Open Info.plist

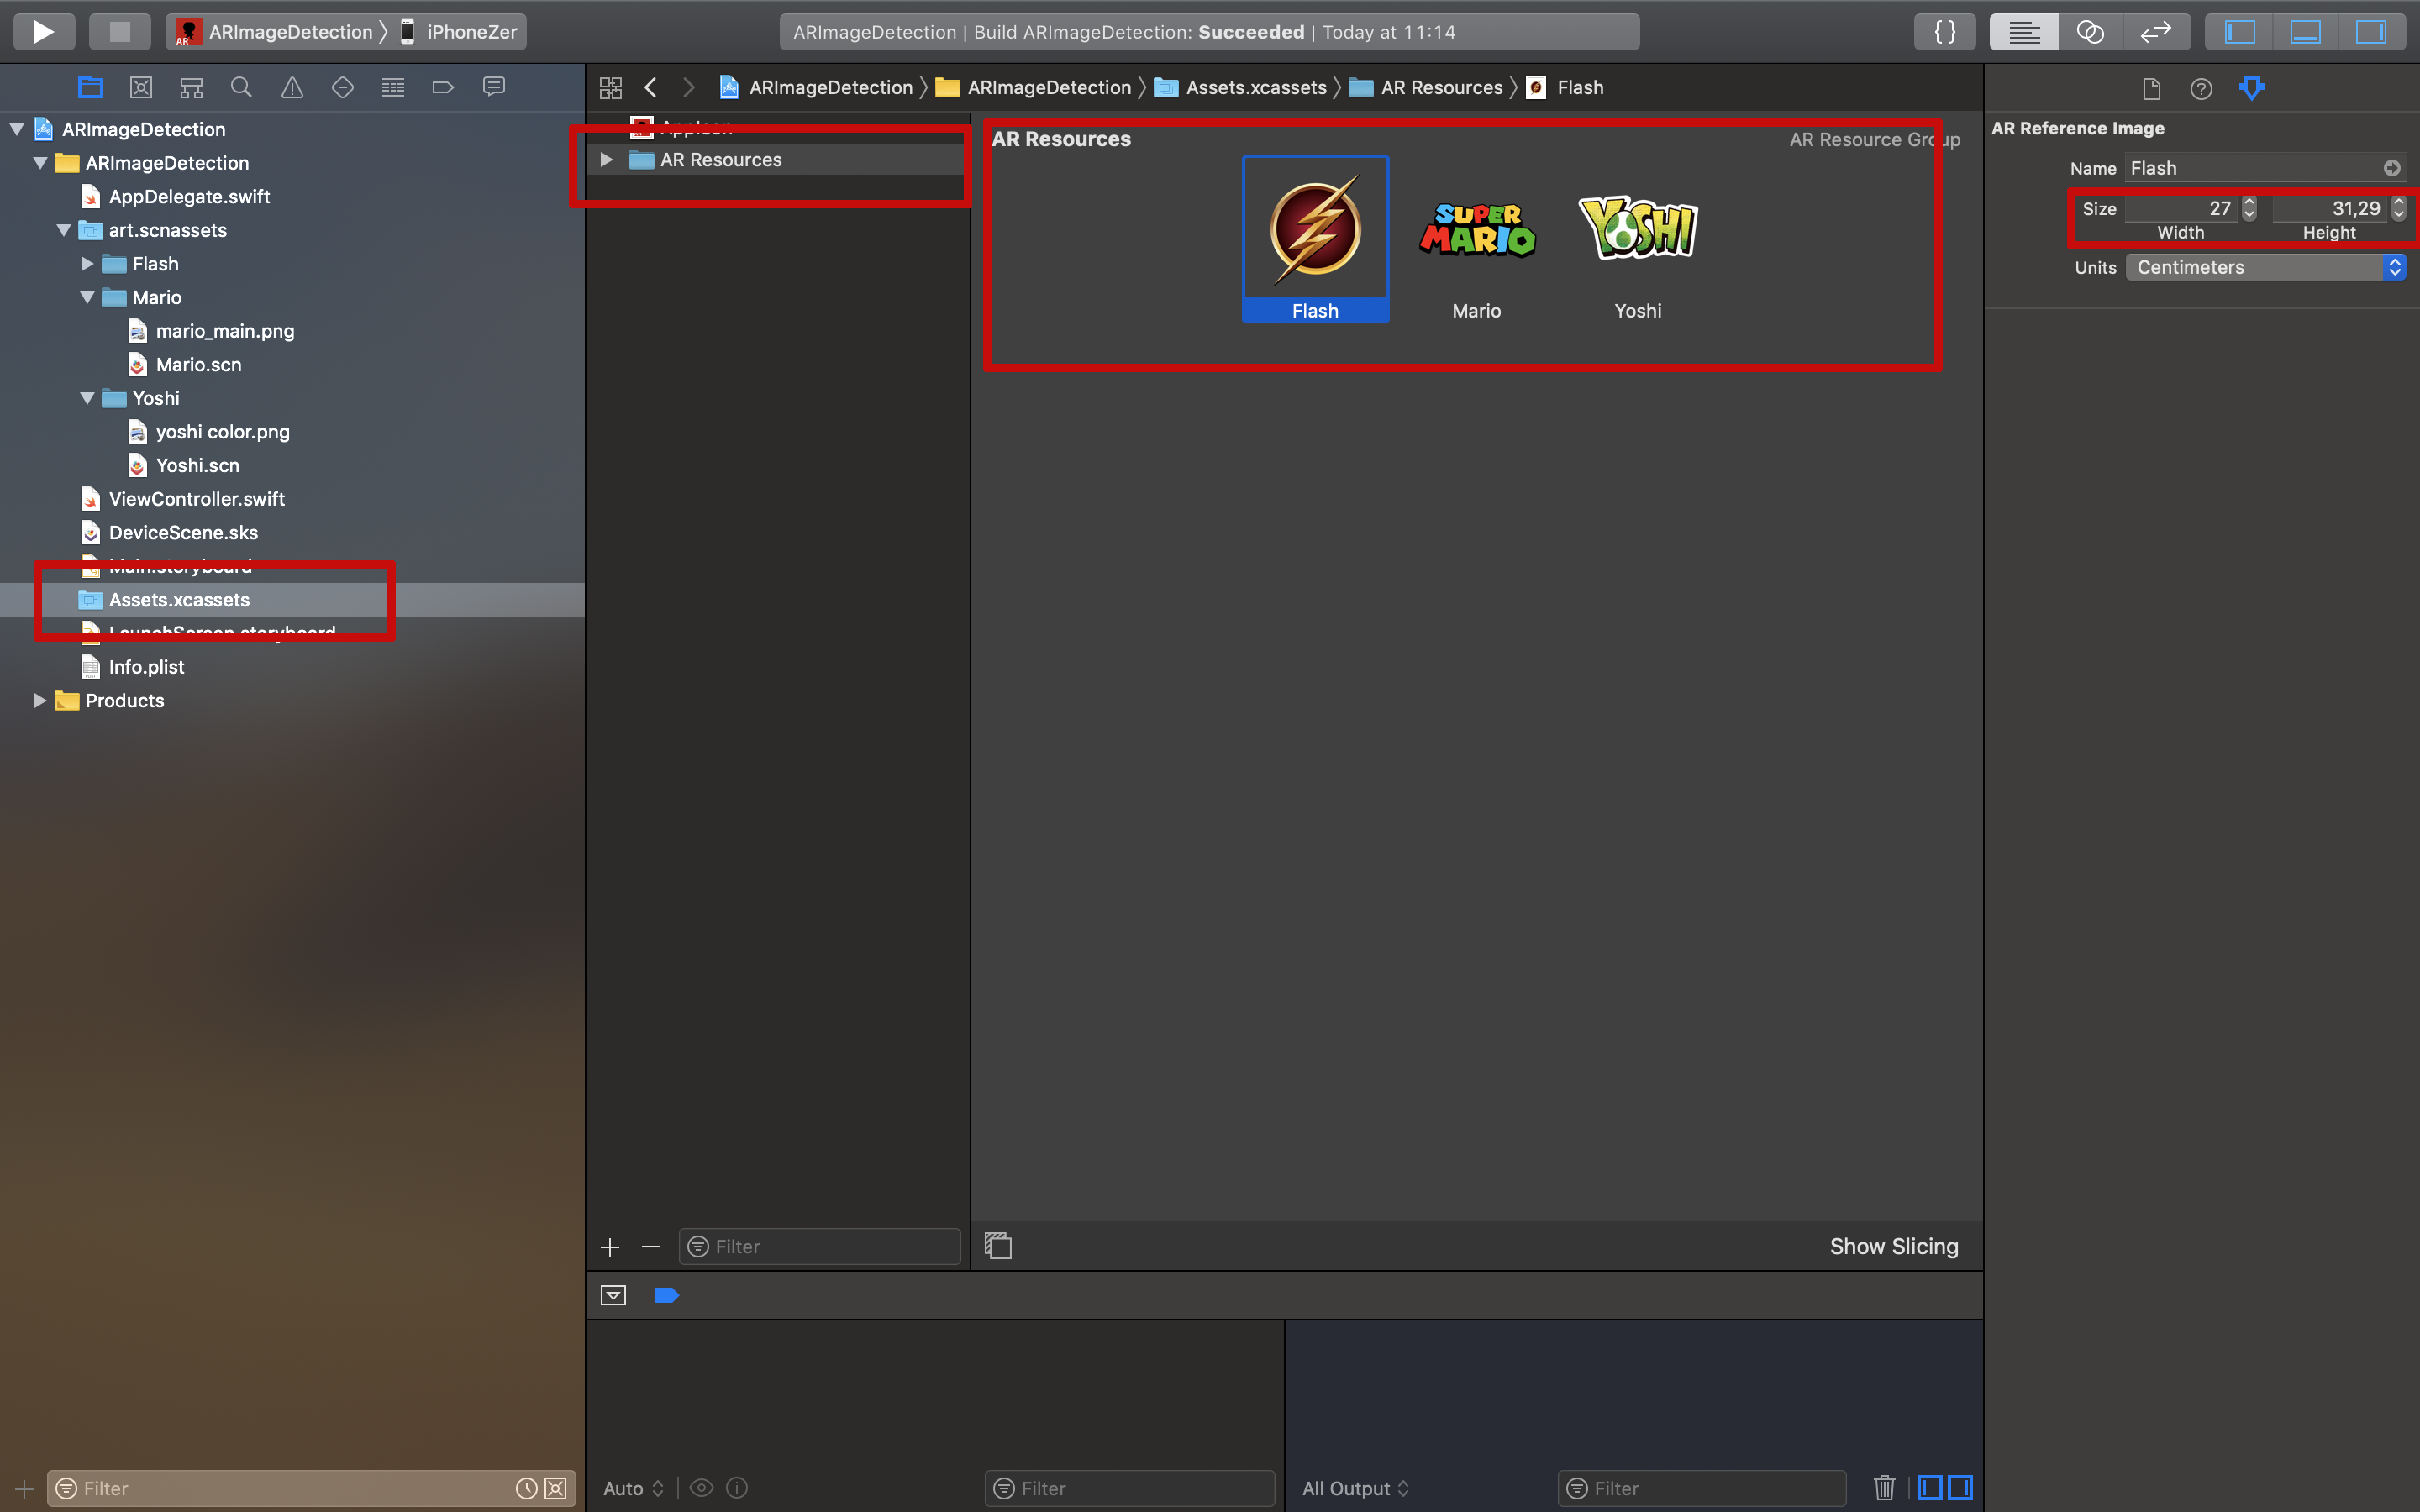[x=146, y=667]
